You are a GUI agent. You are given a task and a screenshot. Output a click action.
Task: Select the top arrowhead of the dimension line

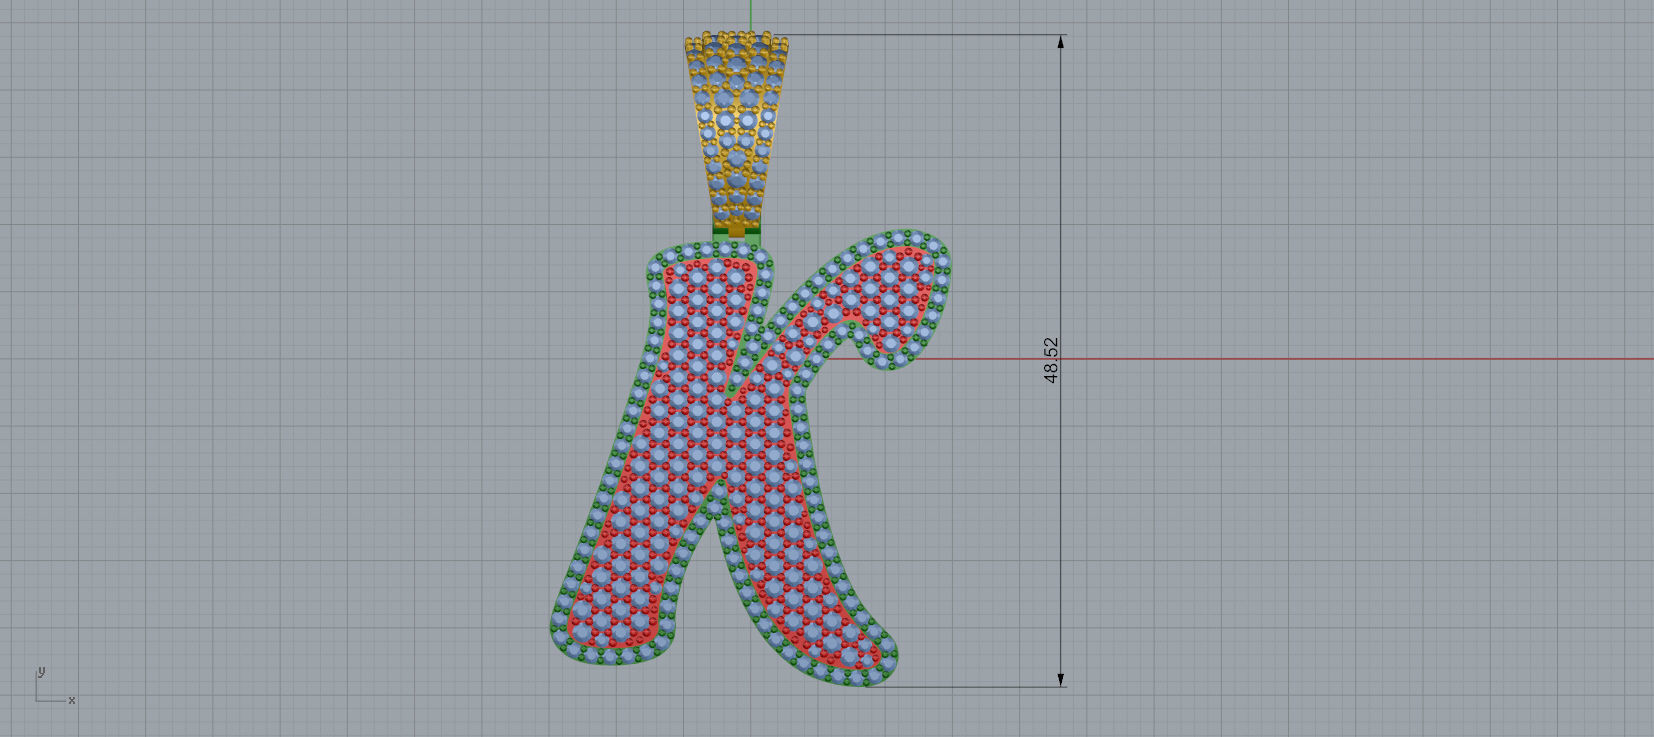coord(1061,41)
